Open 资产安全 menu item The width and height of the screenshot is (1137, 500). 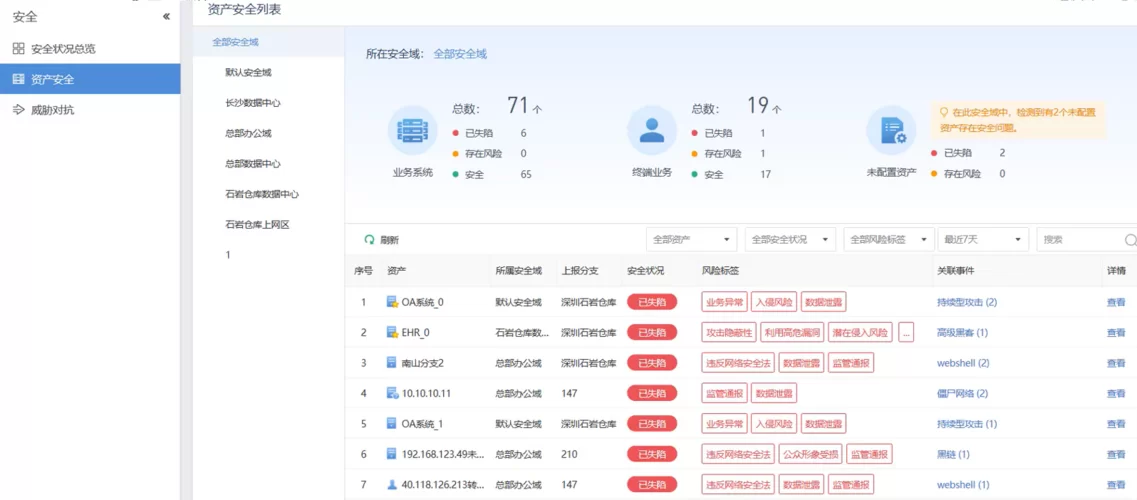(x=90, y=79)
